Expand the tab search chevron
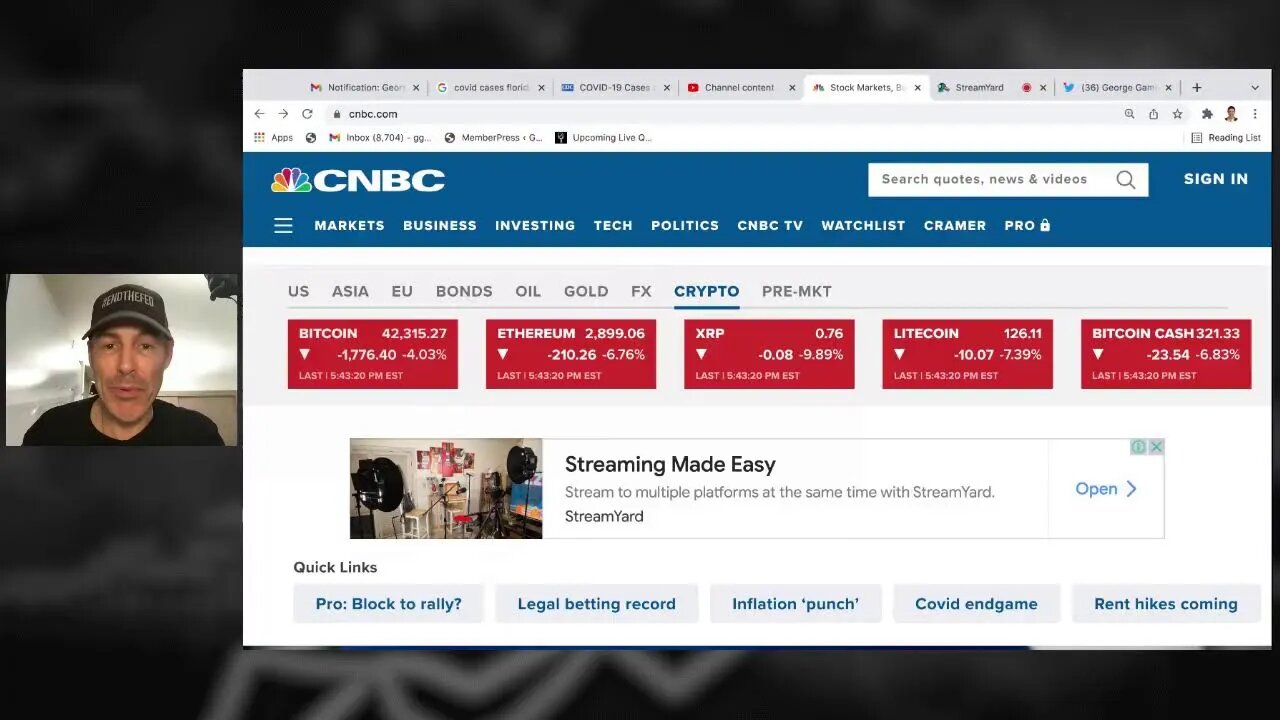 click(x=1255, y=88)
